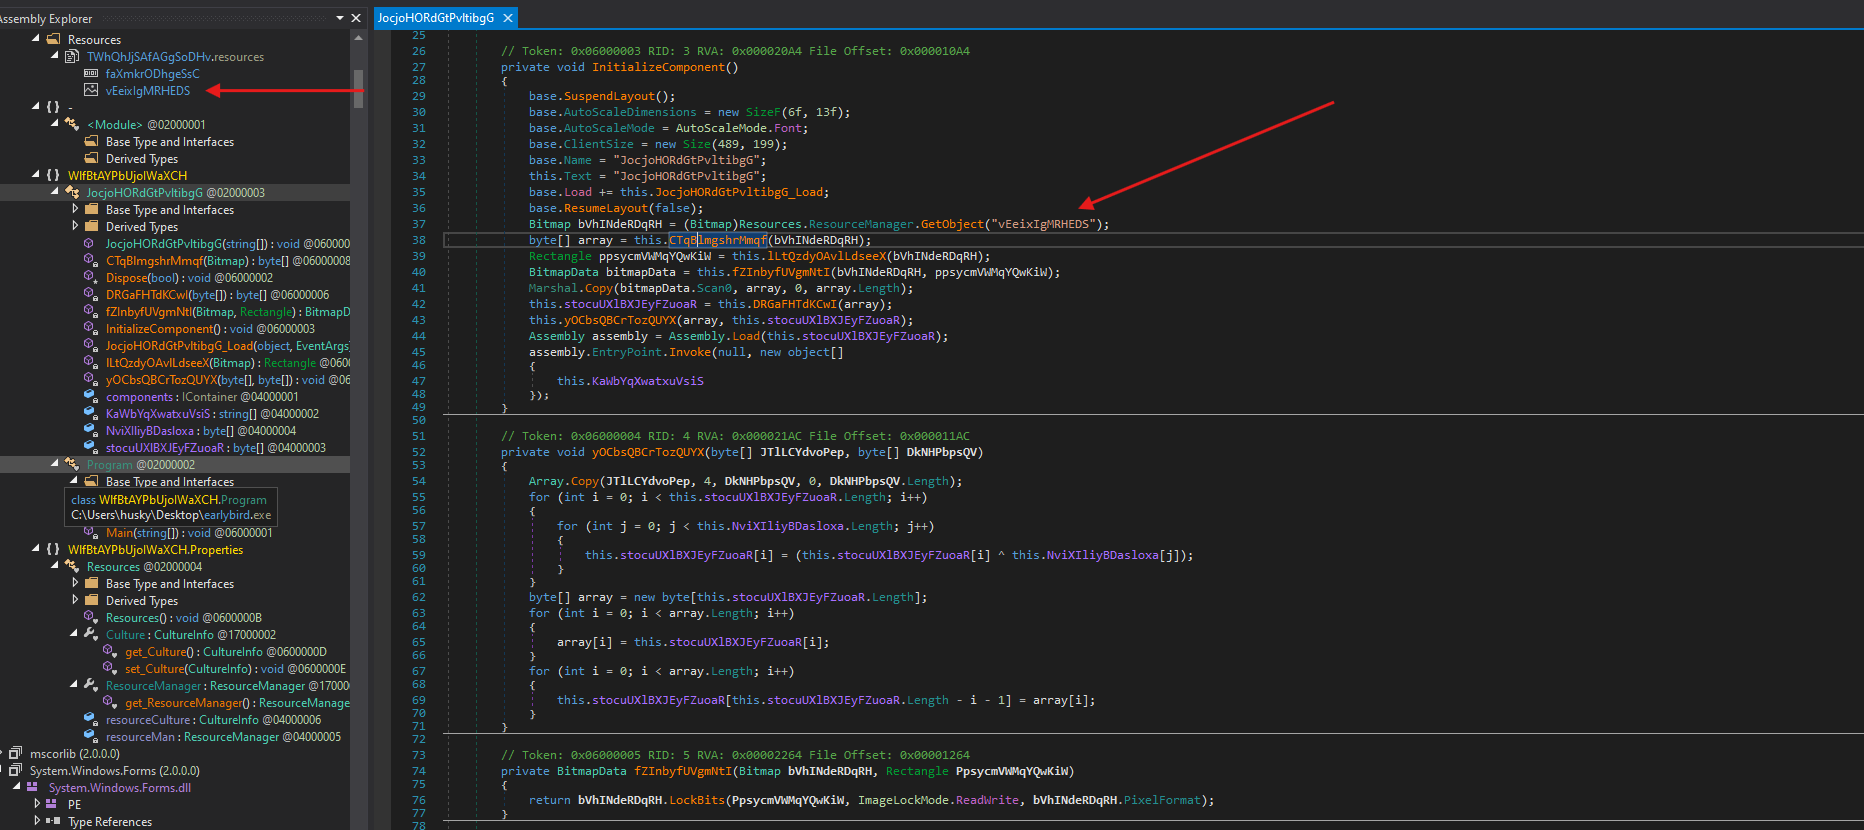Collapse the top Resources folder node
The image size is (1864, 830).
click(x=36, y=38)
